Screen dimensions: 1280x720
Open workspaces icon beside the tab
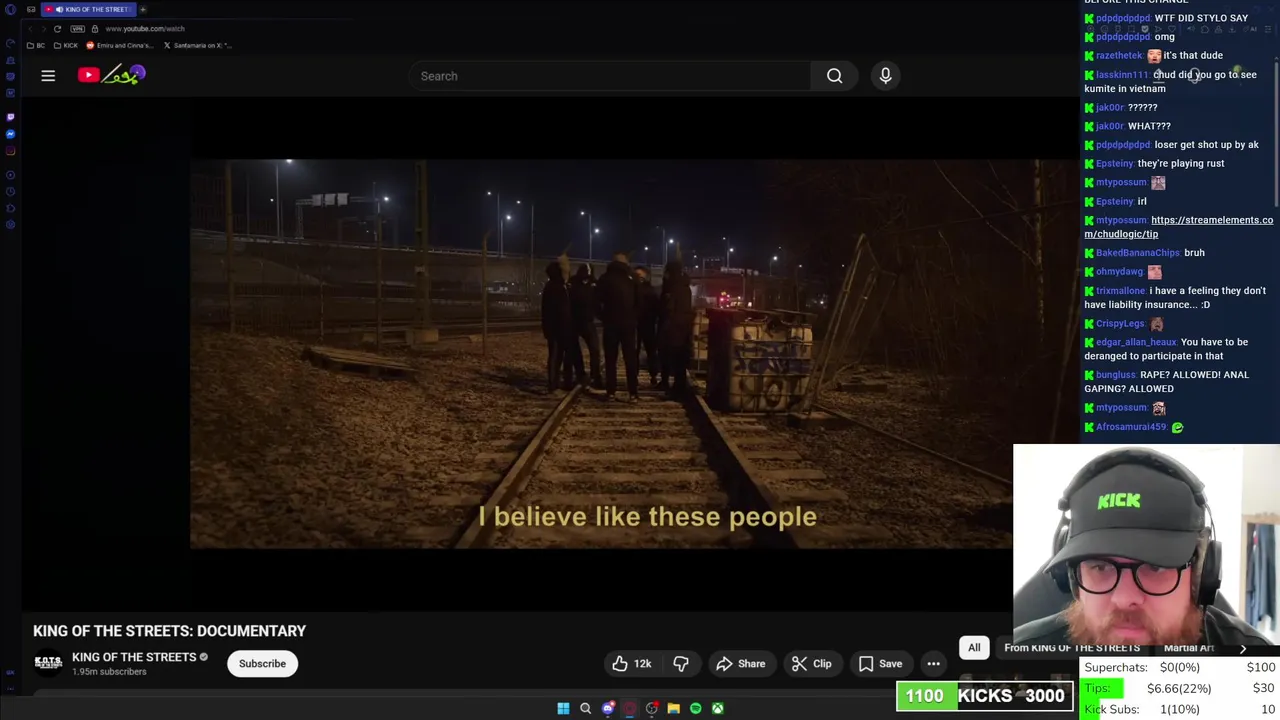(31, 9)
